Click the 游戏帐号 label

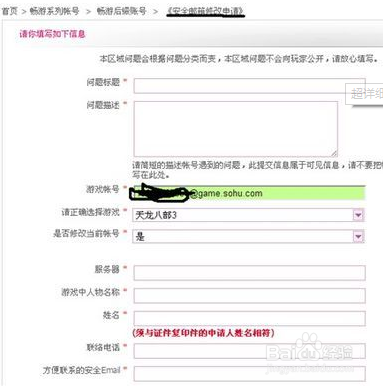[x=103, y=189]
